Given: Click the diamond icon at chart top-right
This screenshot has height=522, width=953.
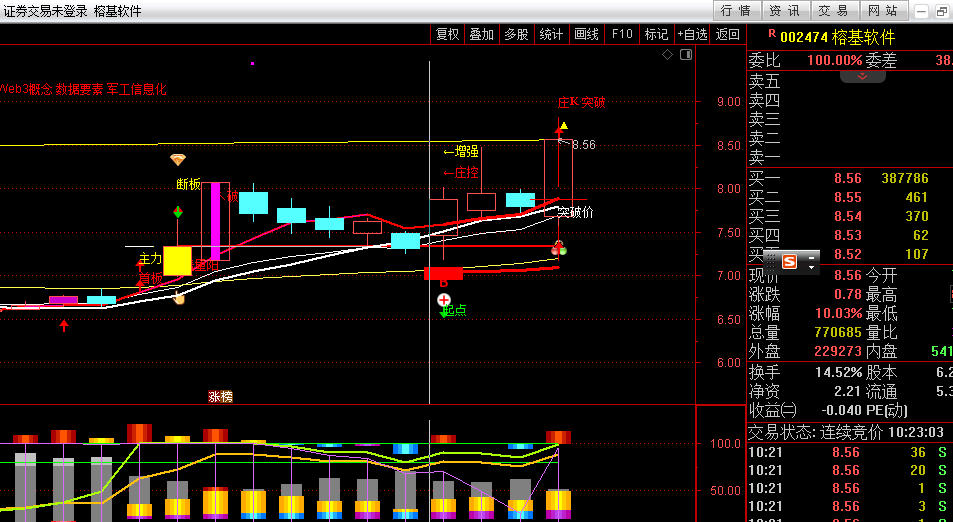Looking at the screenshot, I should 668,56.
